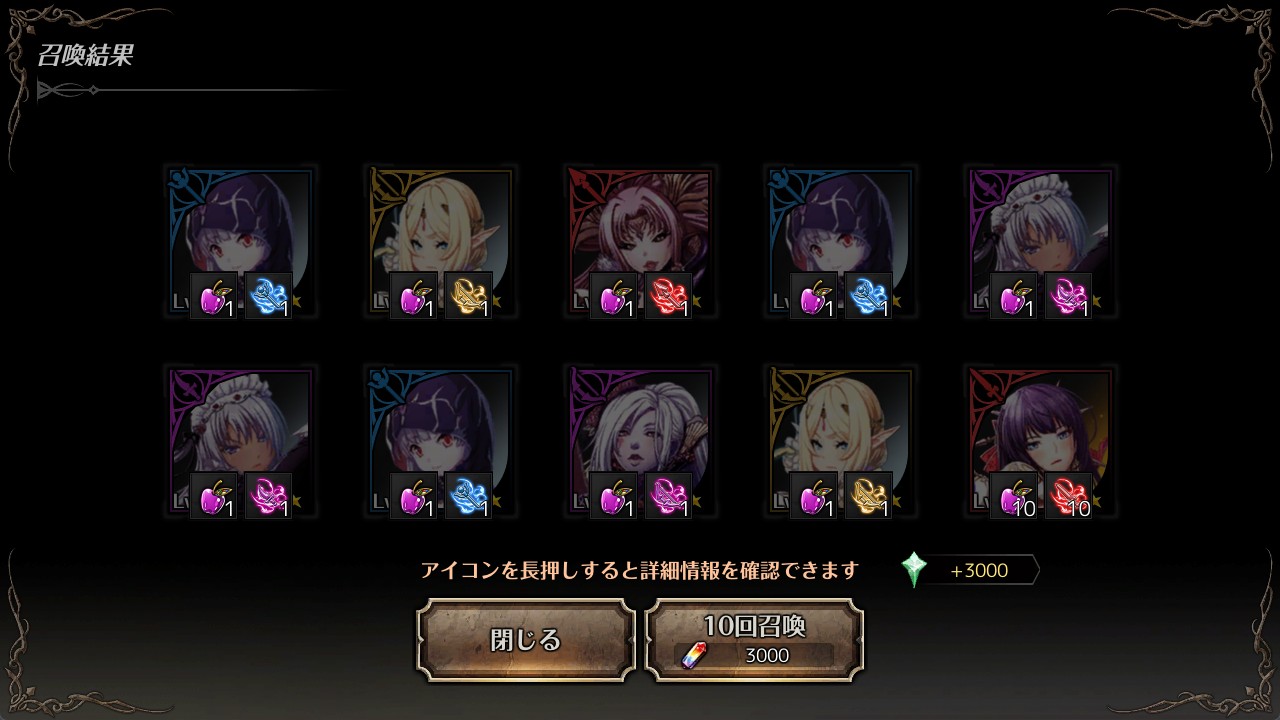Click maid character card in top row
Viewport: 1280px width, 720px height.
pos(1040,242)
